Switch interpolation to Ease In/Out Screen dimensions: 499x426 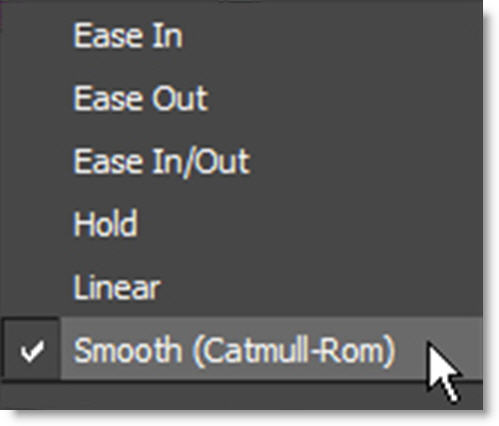coord(241,161)
